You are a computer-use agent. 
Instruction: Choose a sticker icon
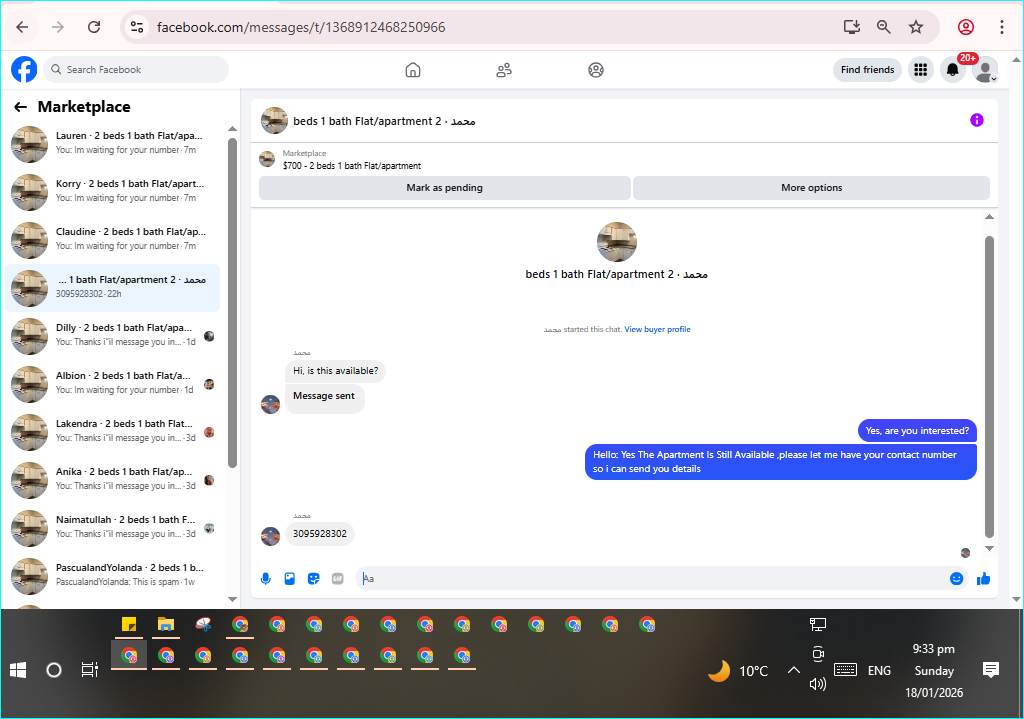pyautogui.click(x=313, y=579)
